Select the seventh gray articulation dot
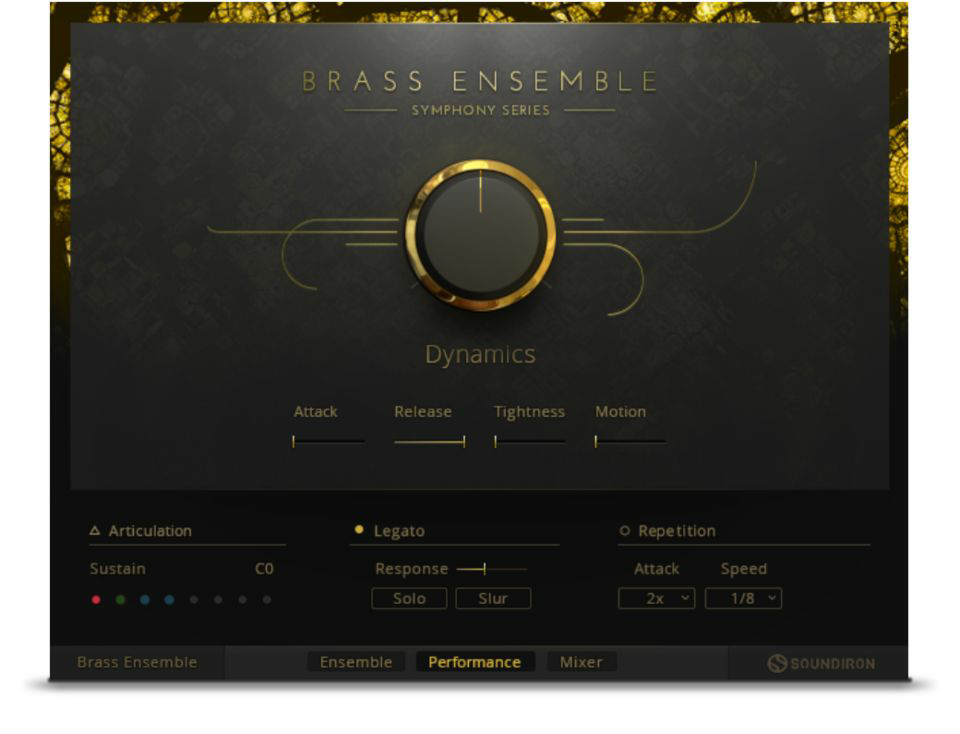960x734 pixels. [x=242, y=600]
